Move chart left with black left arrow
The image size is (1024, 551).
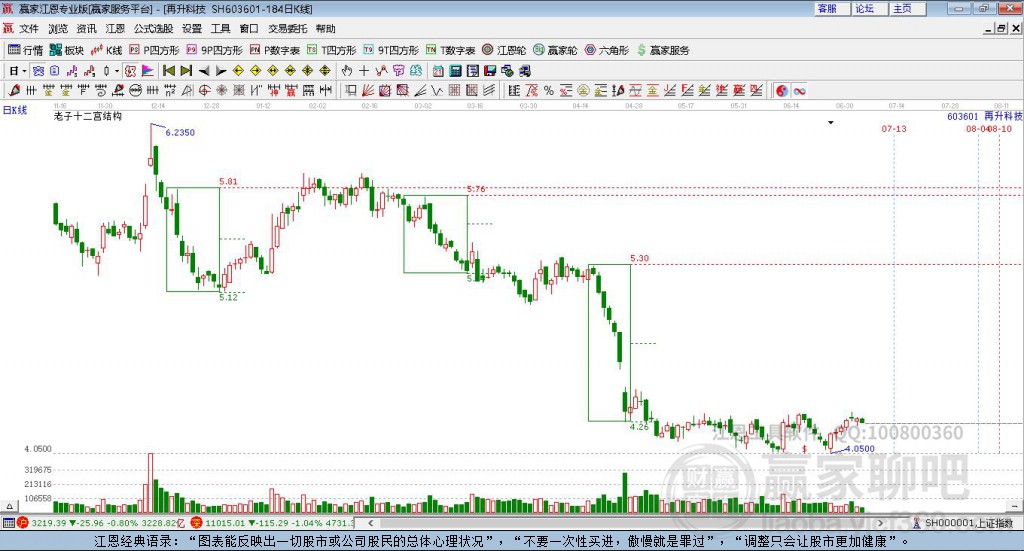coord(204,71)
